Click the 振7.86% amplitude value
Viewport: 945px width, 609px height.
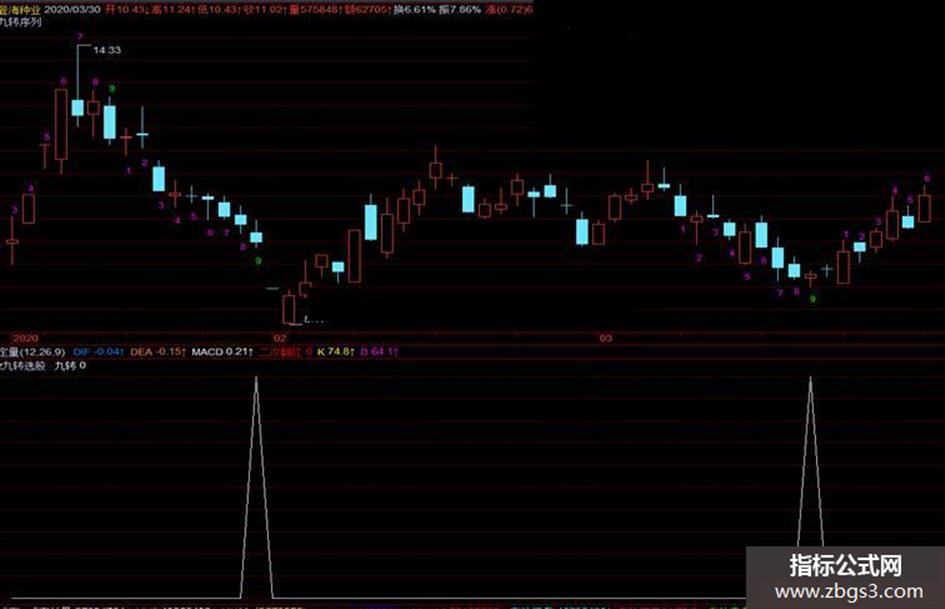coord(460,10)
